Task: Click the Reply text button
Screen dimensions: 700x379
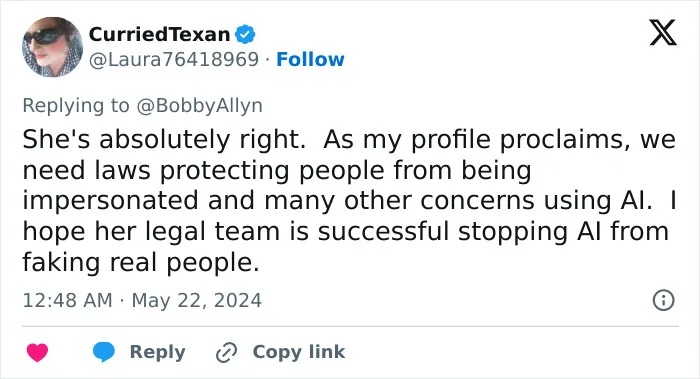Action: 157,352
